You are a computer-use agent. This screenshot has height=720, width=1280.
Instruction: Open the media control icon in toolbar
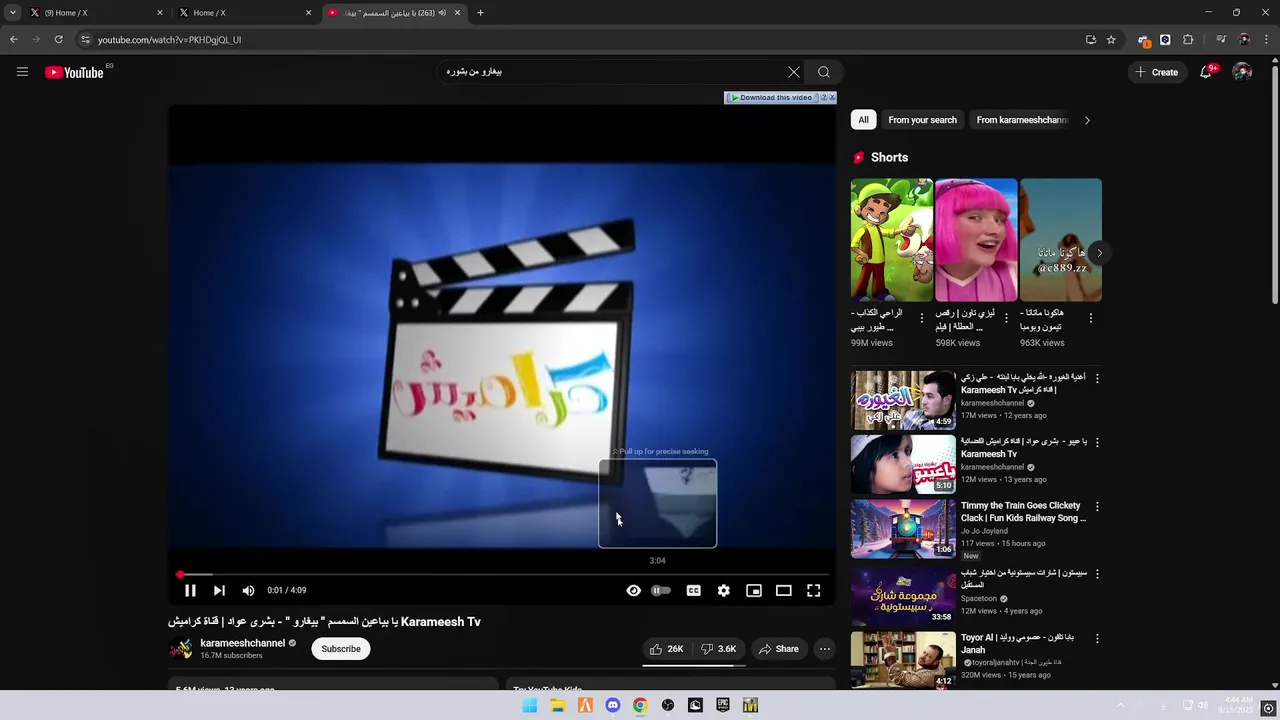(1221, 40)
